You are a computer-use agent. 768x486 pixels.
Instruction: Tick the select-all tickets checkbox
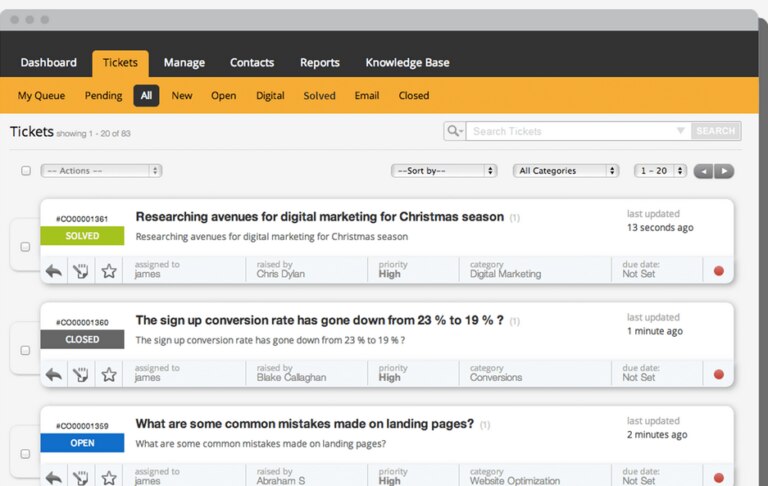tap(26, 170)
